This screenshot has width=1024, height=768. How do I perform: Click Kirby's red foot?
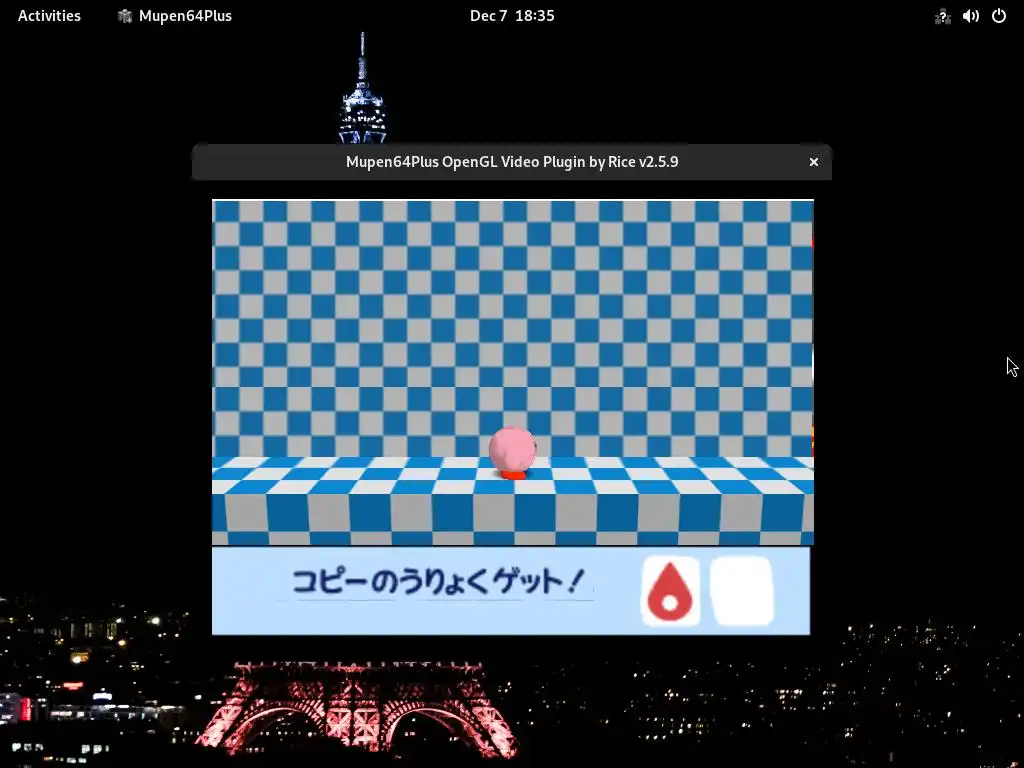point(513,475)
